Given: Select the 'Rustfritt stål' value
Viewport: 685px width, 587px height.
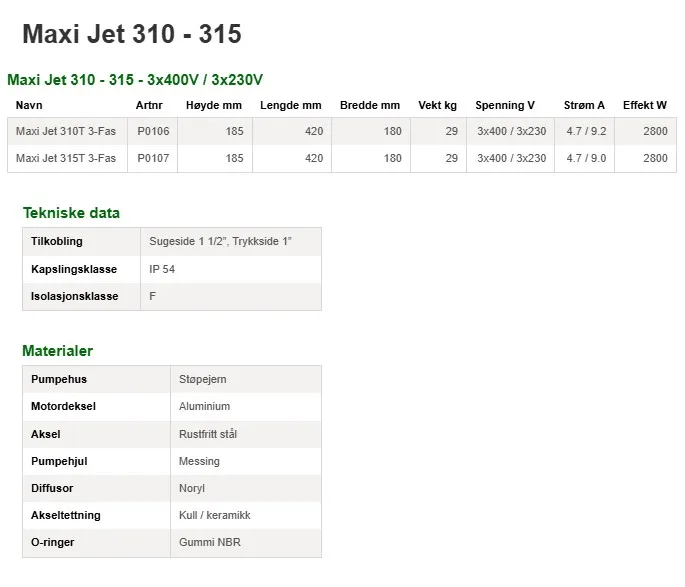Looking at the screenshot, I should (x=208, y=434).
